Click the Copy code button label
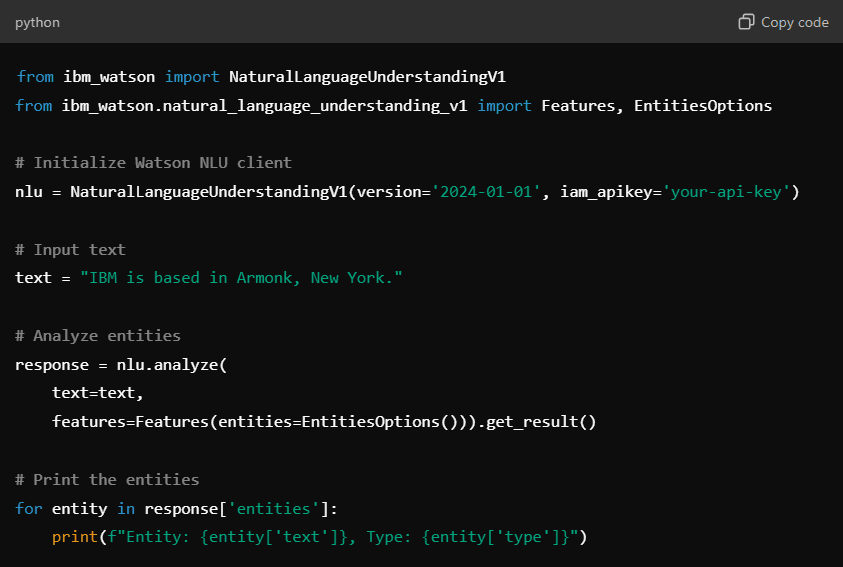This screenshot has width=843, height=567. [795, 22]
